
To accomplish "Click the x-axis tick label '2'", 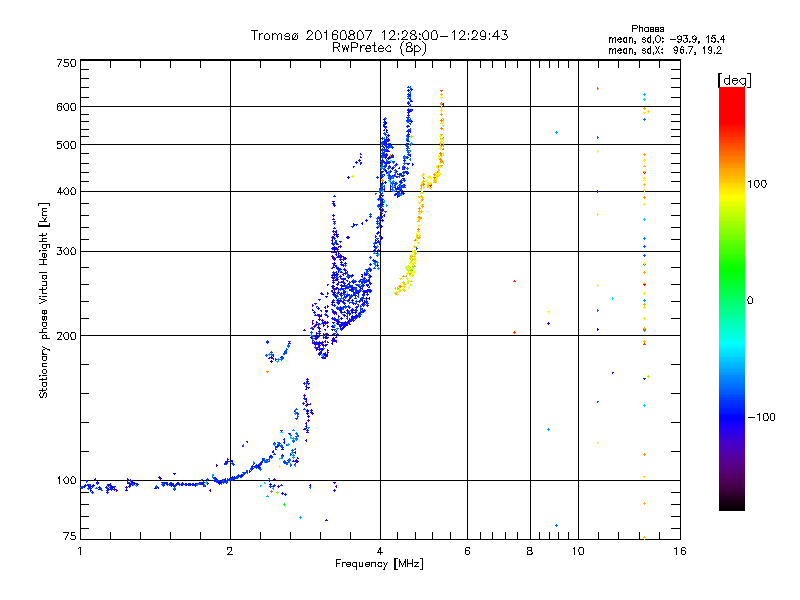I will tap(230, 551).
